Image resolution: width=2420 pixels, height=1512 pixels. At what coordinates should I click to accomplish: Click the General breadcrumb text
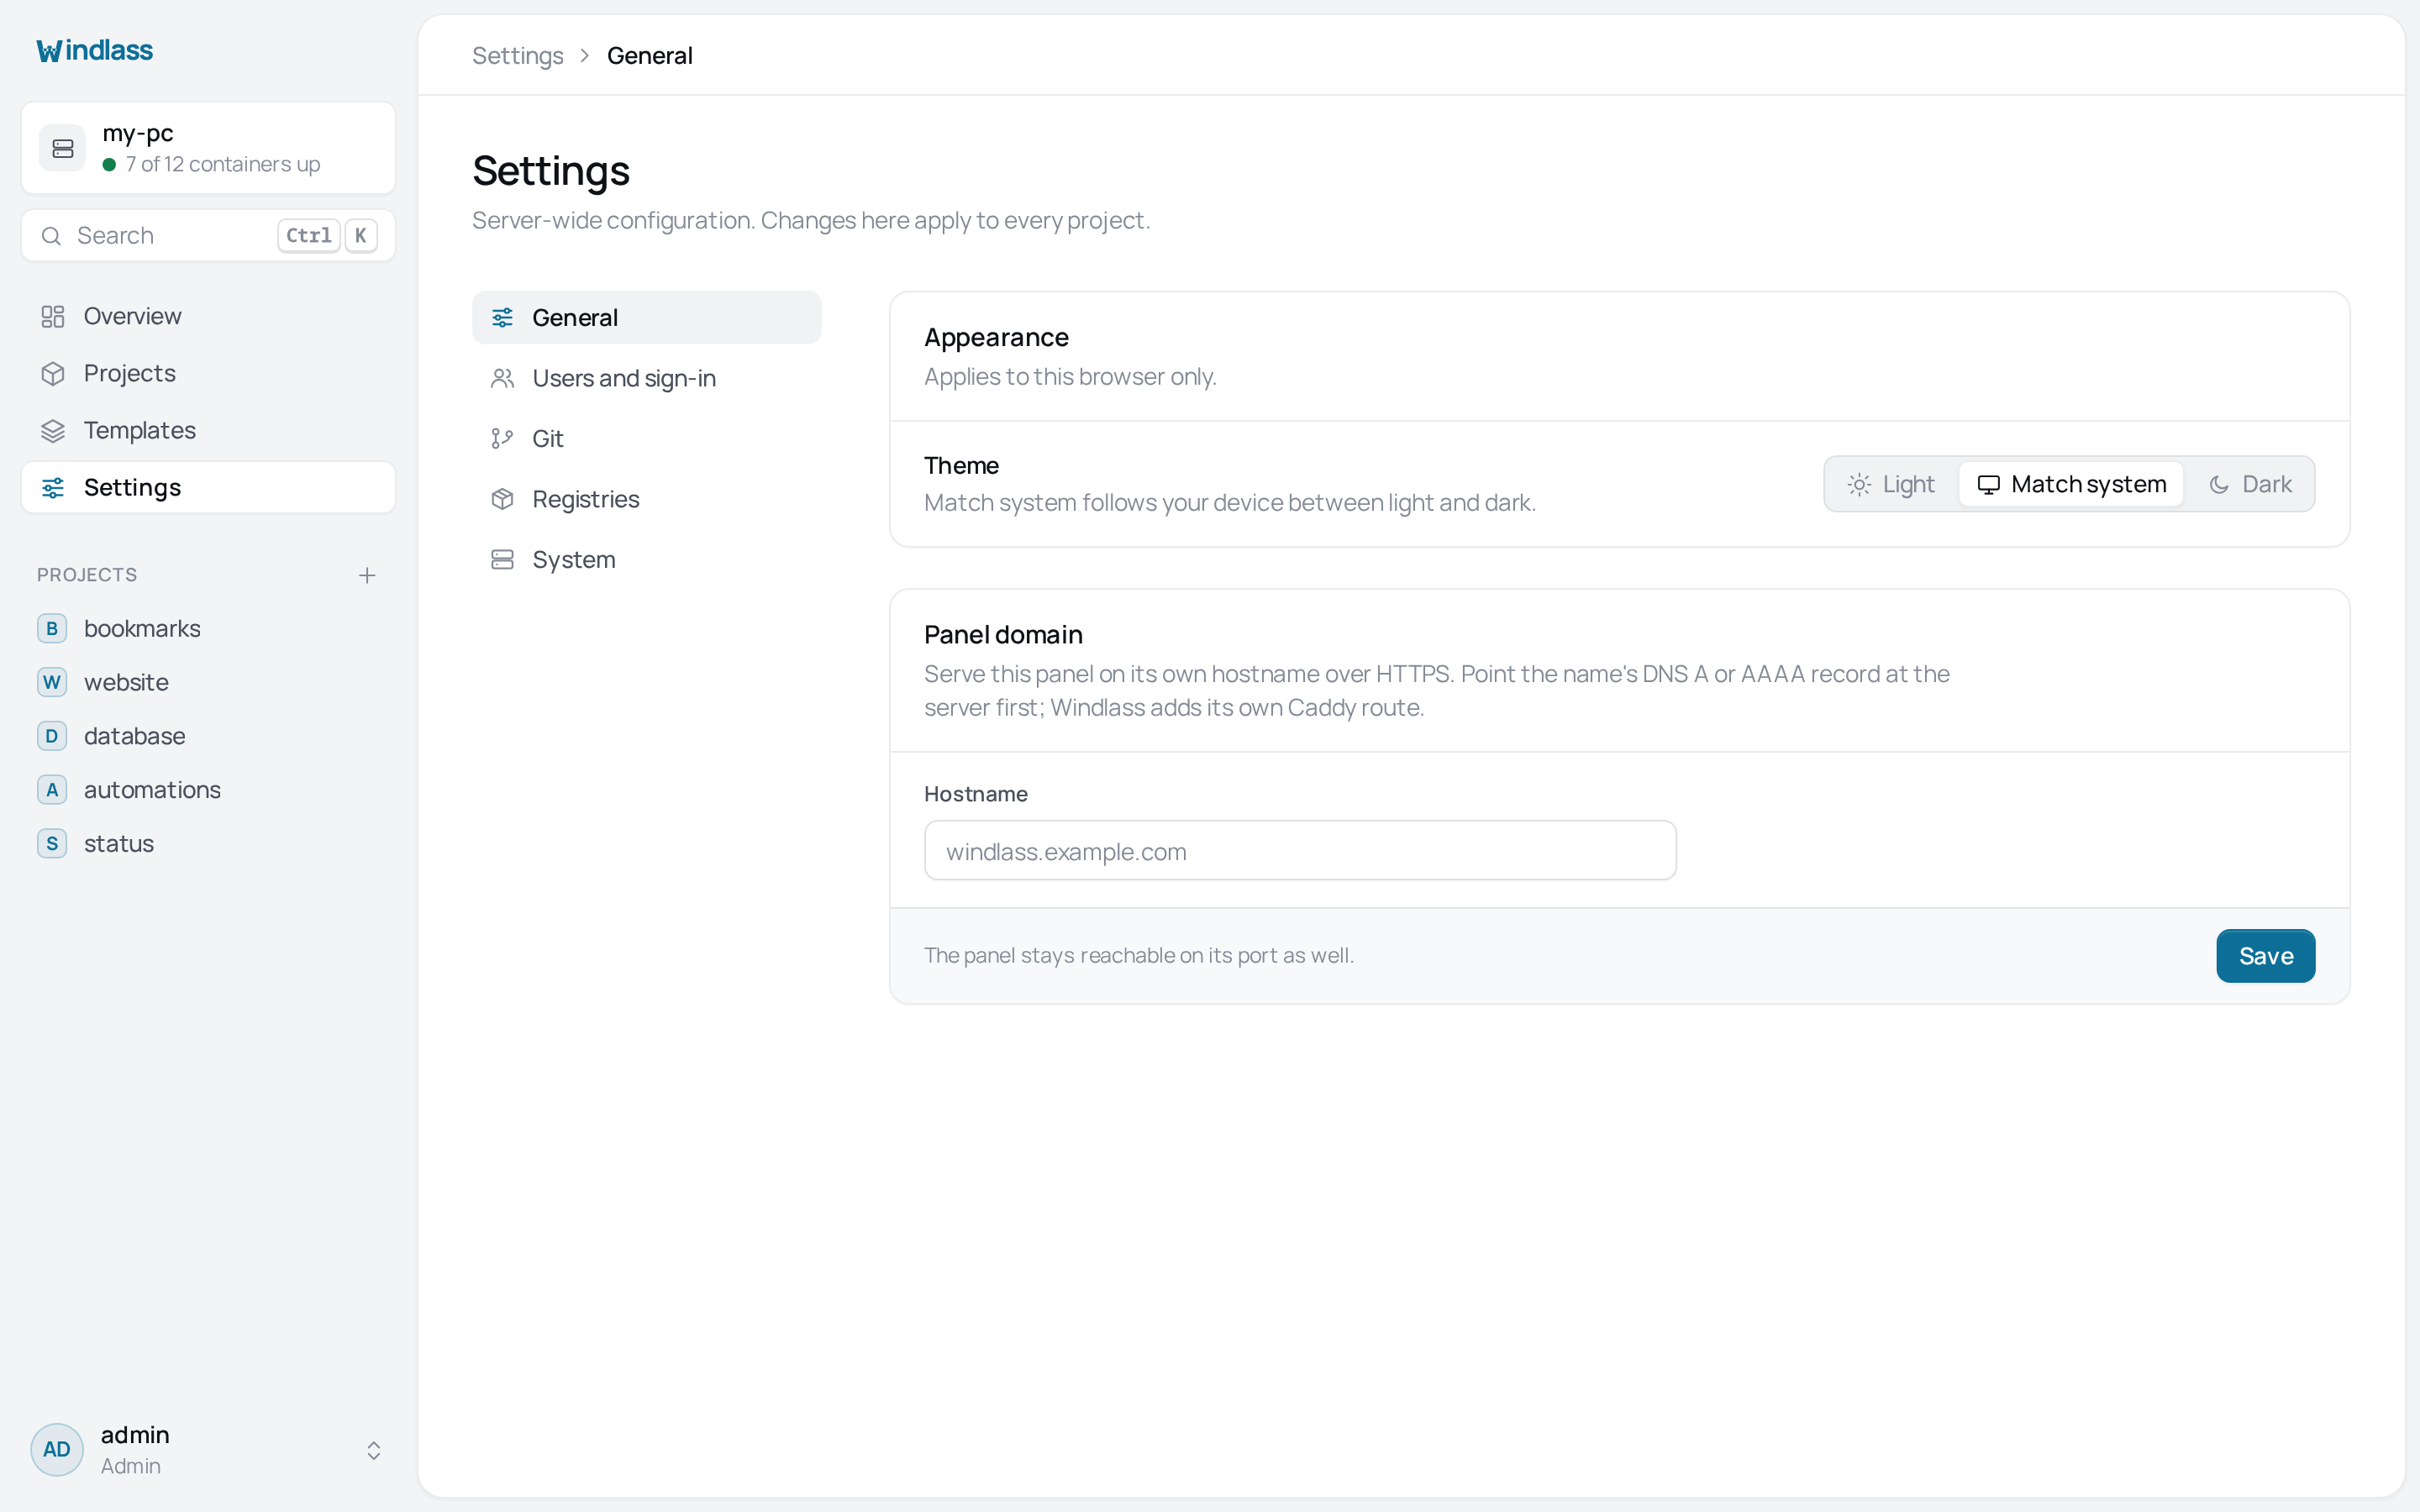click(649, 56)
